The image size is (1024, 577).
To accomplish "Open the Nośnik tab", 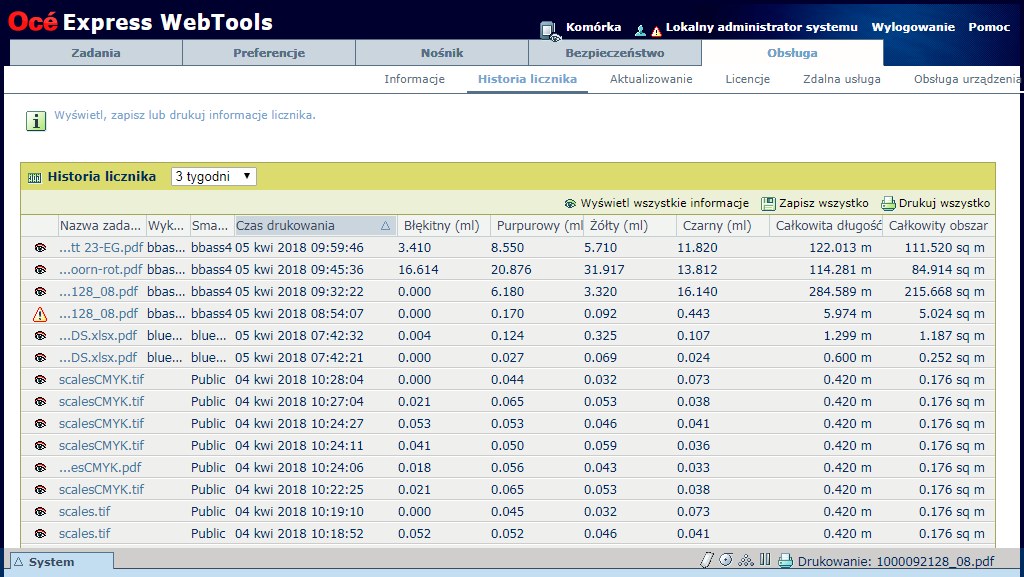I will click(x=442, y=53).
